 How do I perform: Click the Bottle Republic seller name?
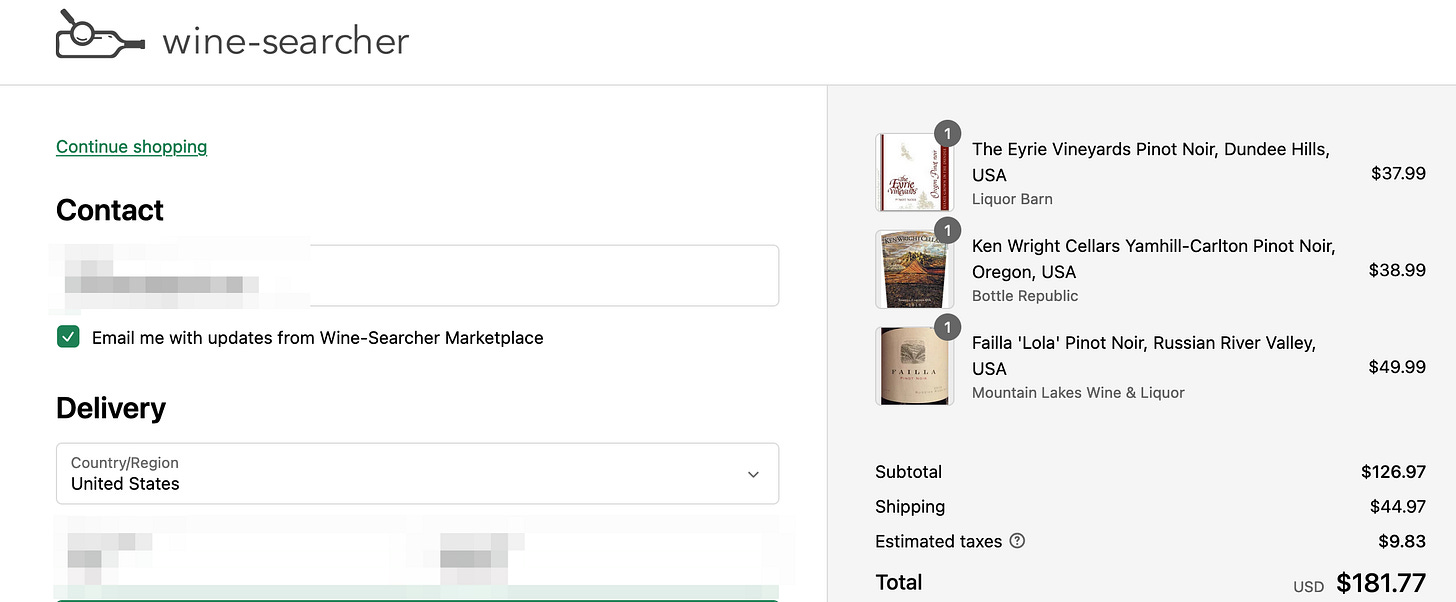[x=1025, y=296]
